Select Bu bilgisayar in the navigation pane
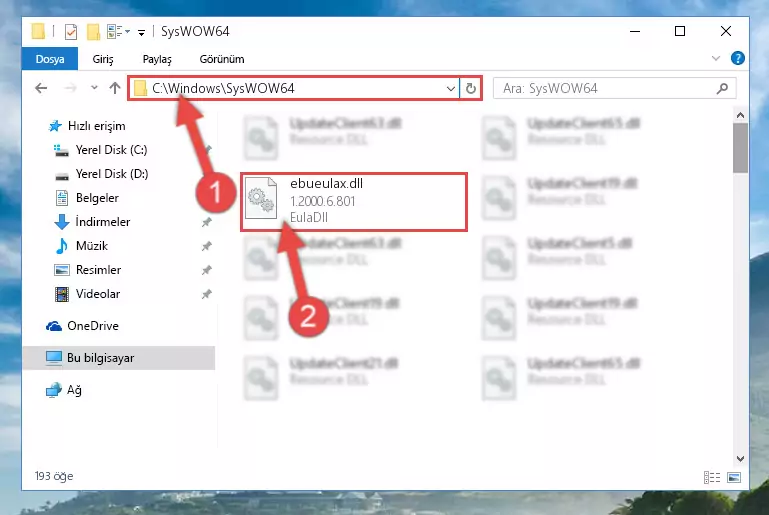The image size is (769, 515). (118, 358)
